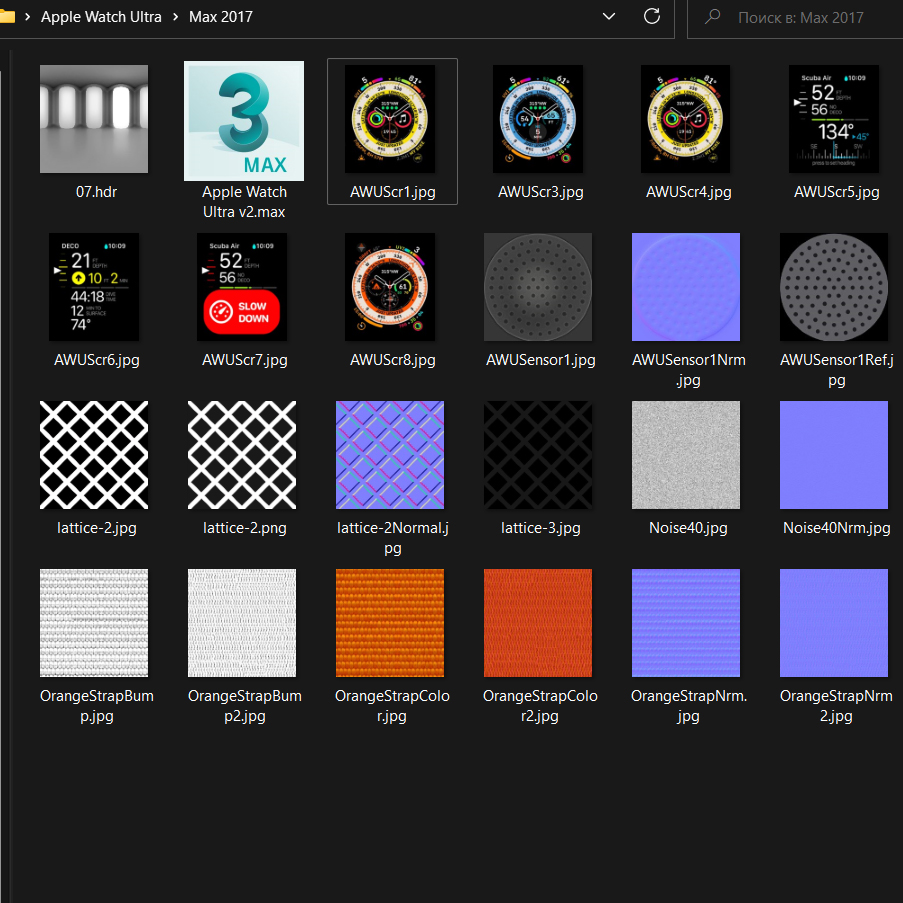The width and height of the screenshot is (903, 903).
Task: Select the AWUScr4.jpg thumbnail
Action: [x=686, y=119]
